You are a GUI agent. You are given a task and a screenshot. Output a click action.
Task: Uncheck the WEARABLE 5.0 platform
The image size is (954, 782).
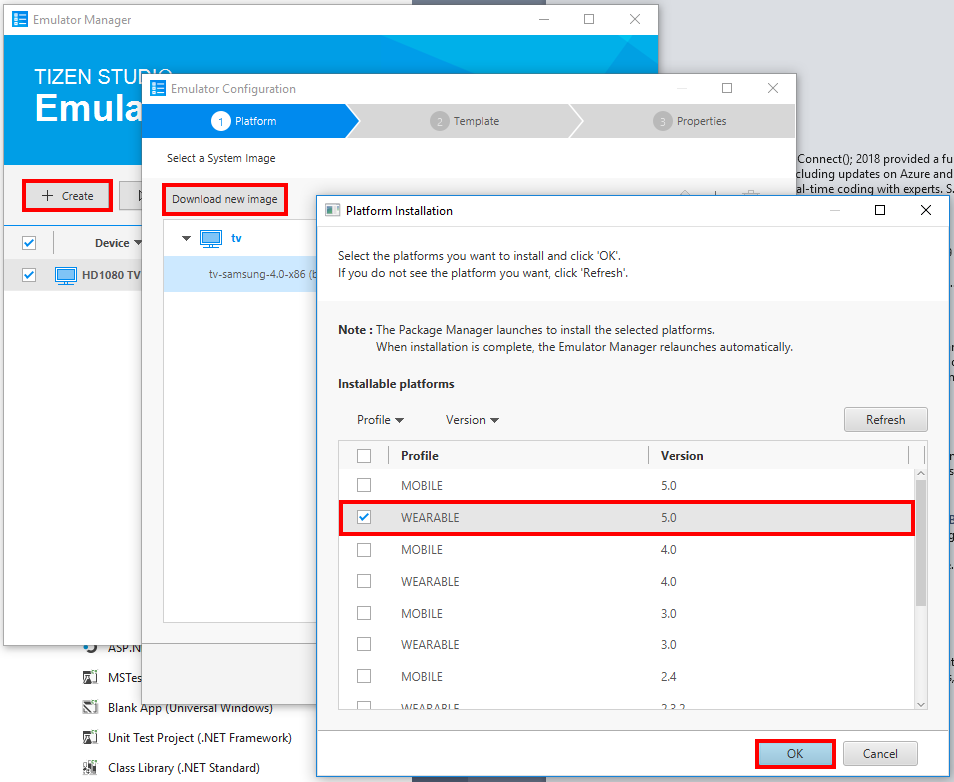(364, 517)
